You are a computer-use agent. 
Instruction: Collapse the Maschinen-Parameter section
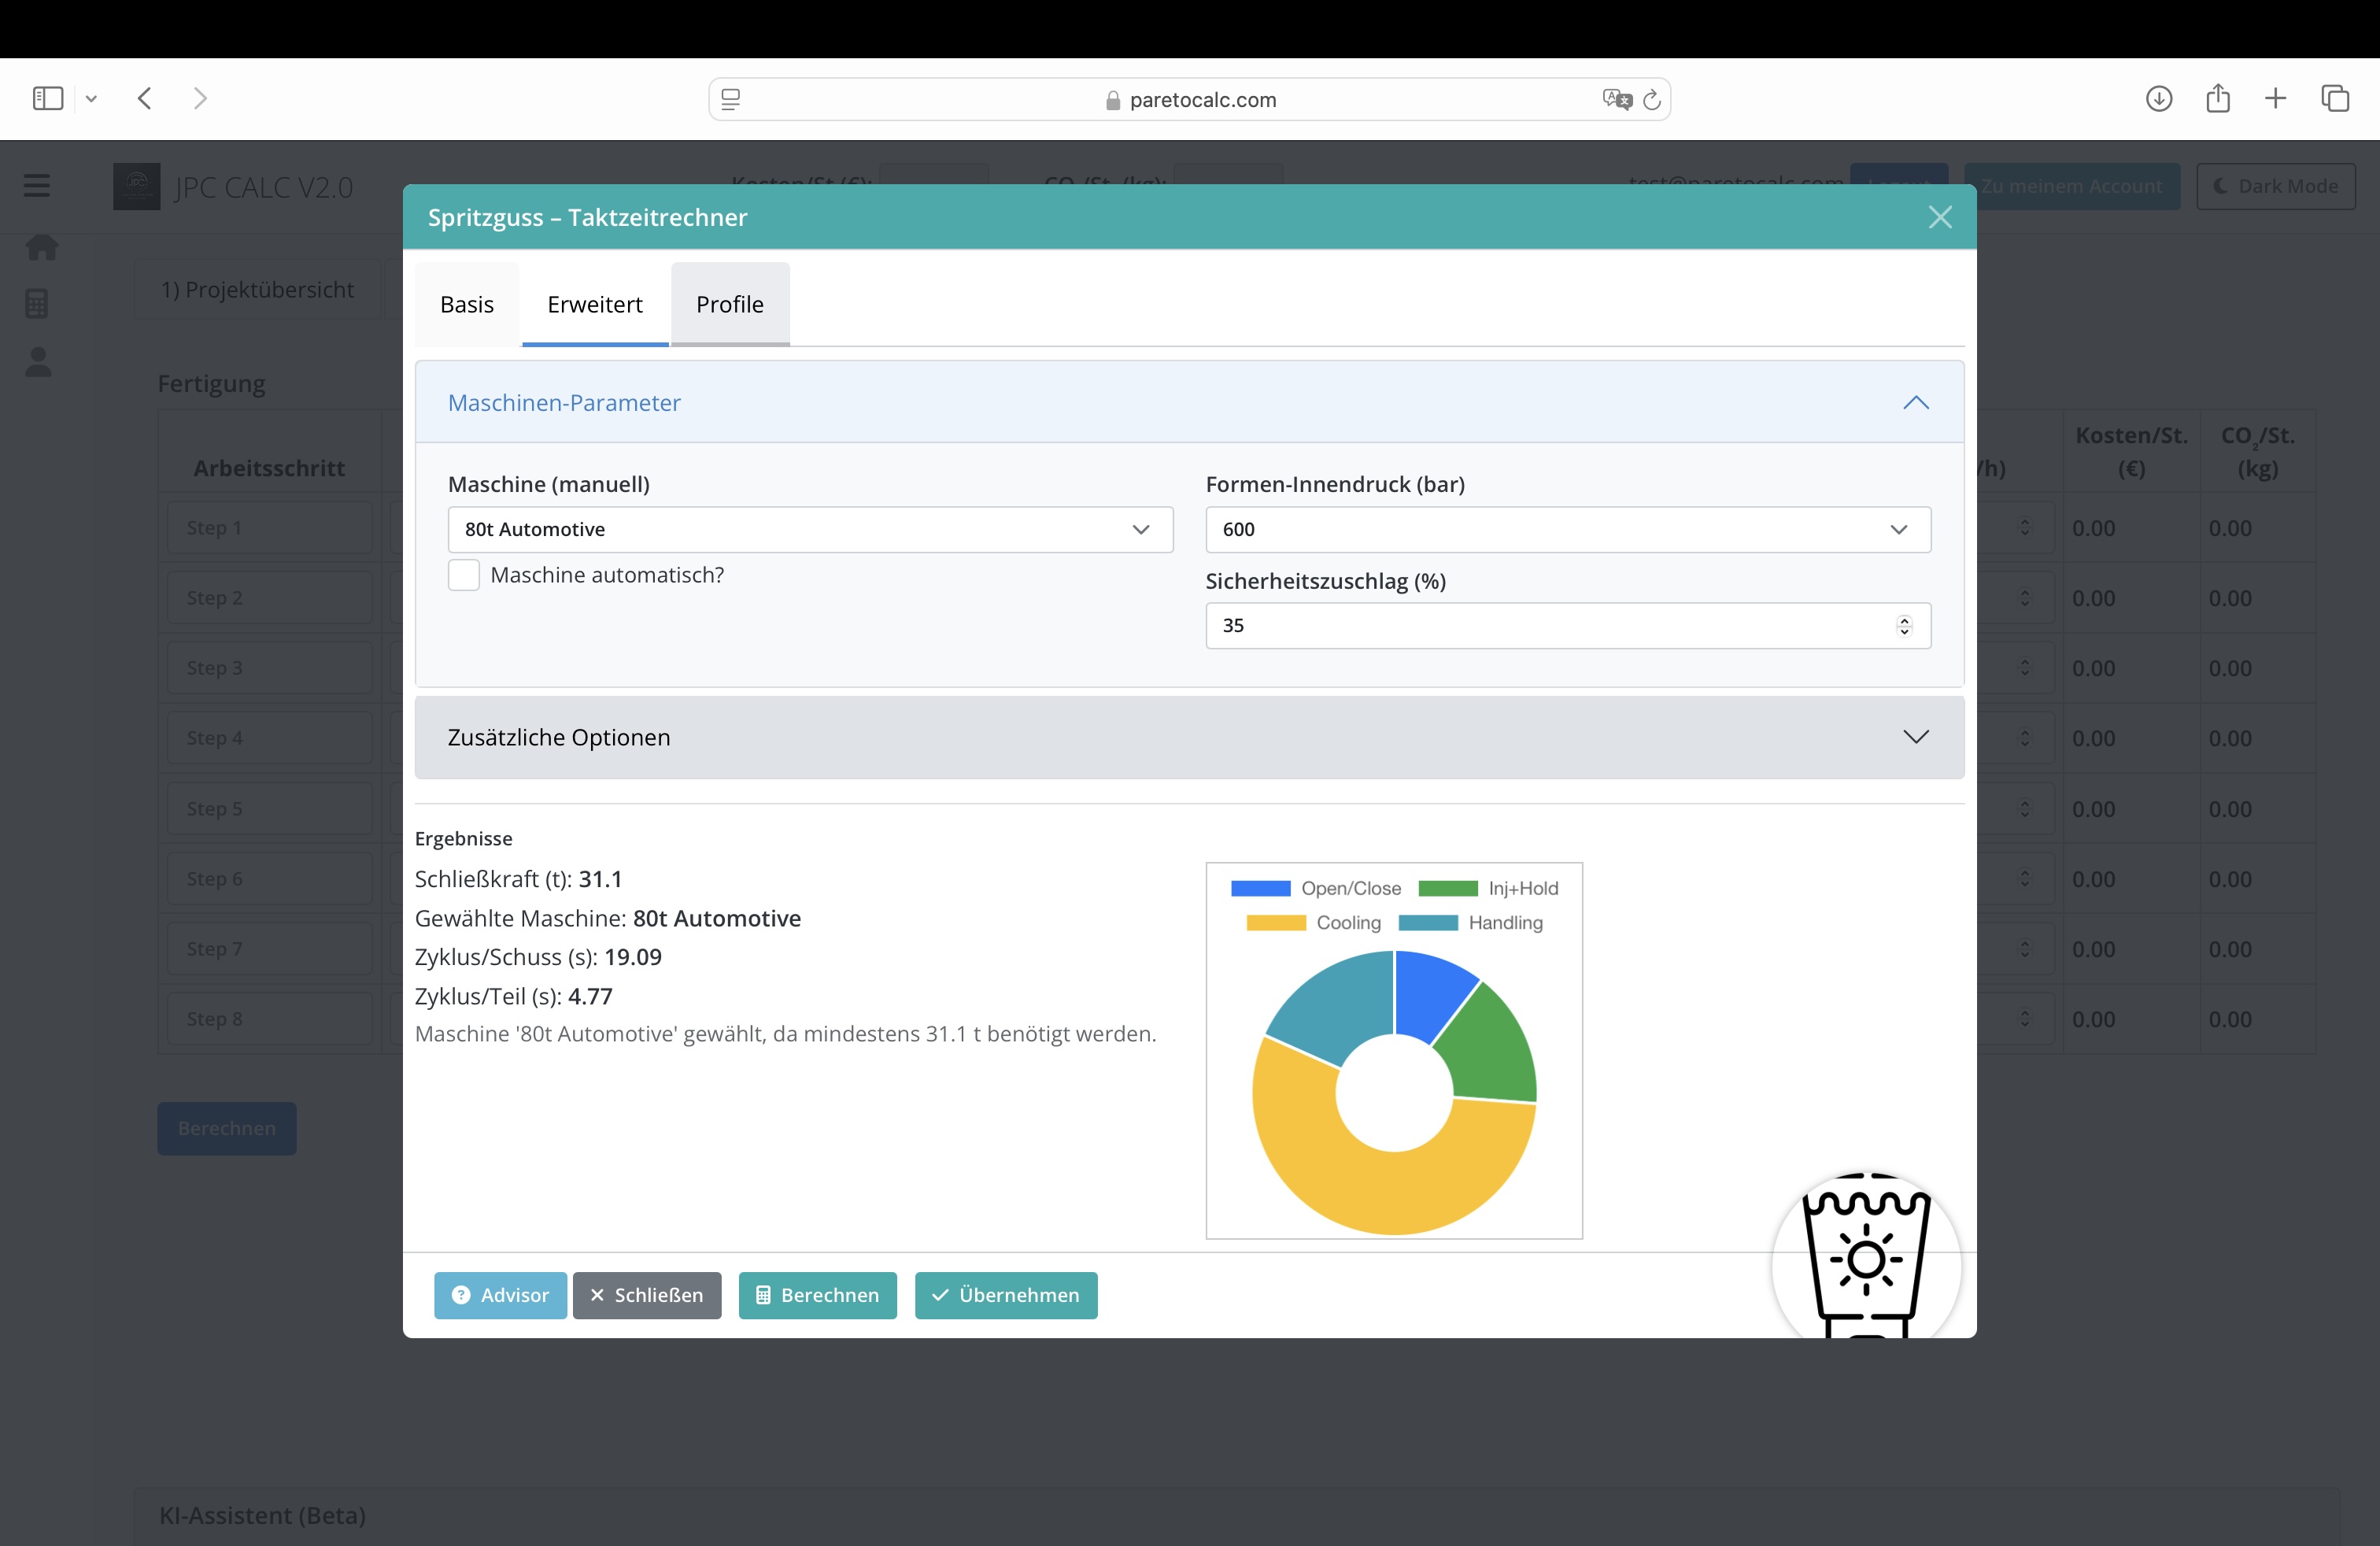[x=1915, y=401]
